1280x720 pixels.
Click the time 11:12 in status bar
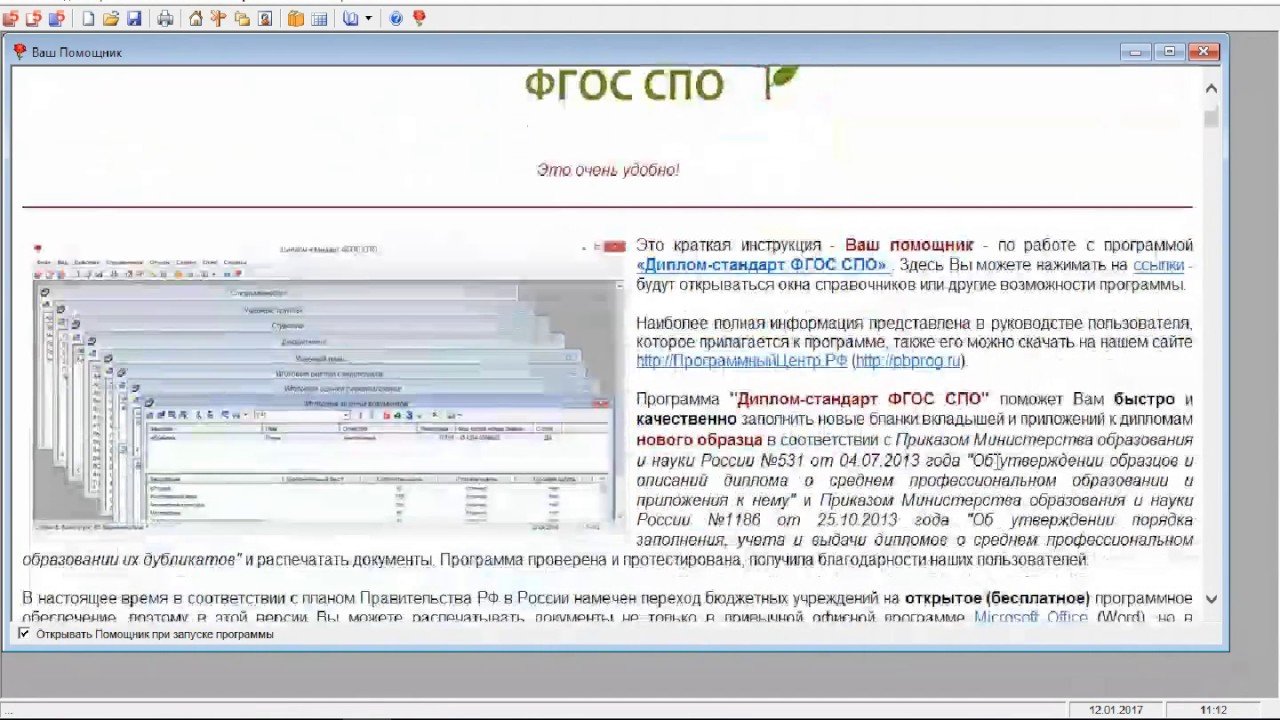(1213, 710)
